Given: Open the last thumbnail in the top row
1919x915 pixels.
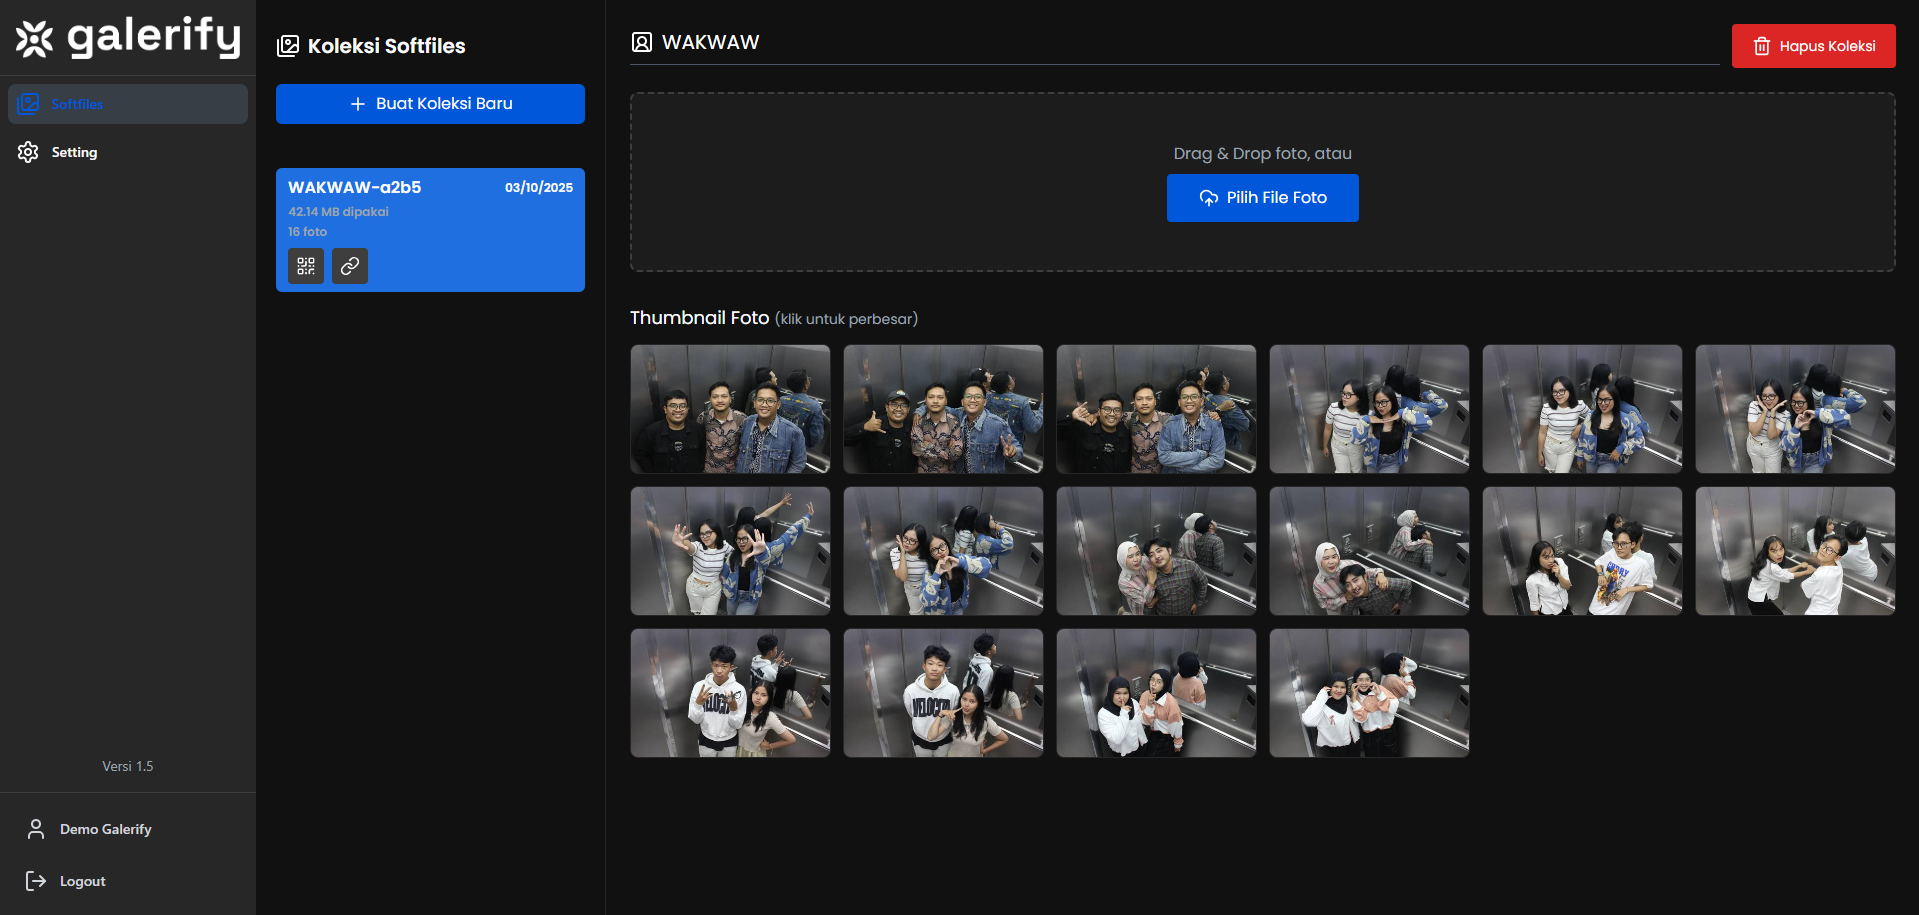Looking at the screenshot, I should click(x=1795, y=409).
